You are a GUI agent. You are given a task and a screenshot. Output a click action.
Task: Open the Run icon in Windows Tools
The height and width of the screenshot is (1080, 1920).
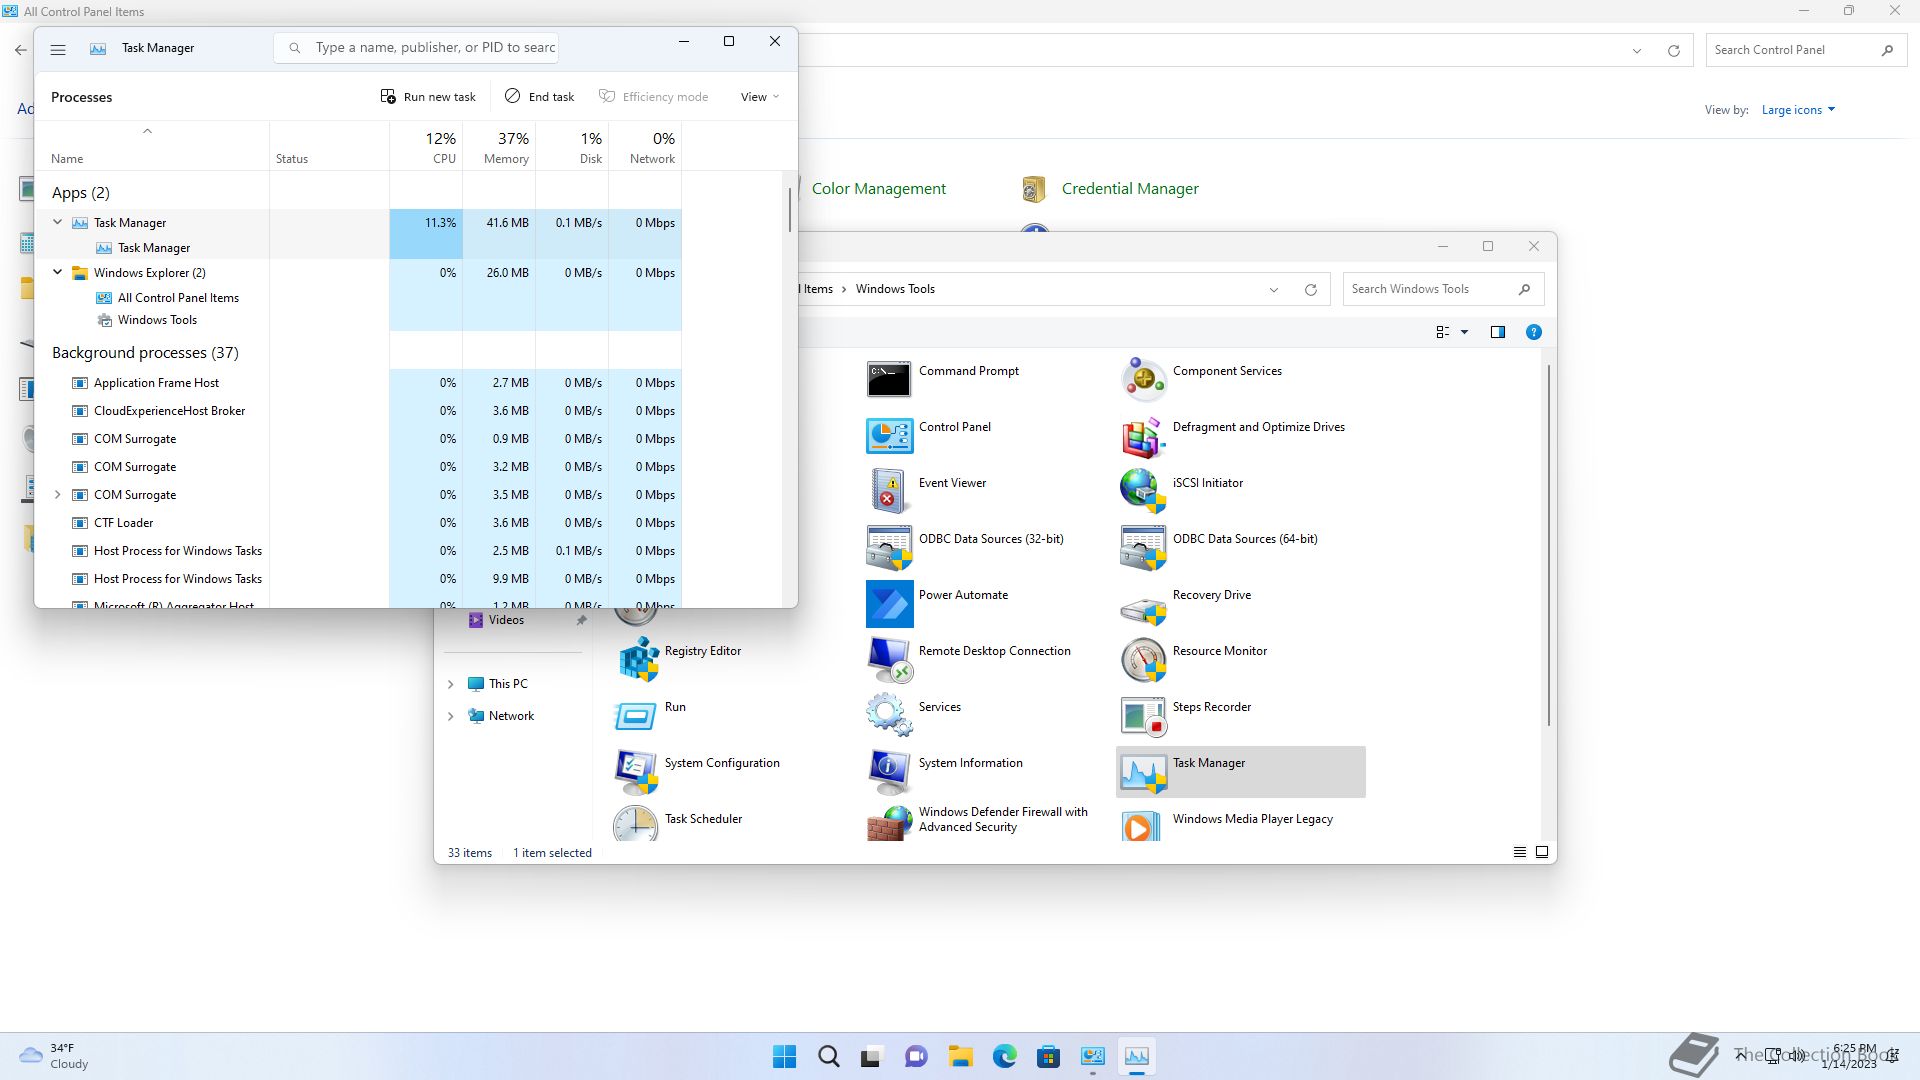pos(636,715)
